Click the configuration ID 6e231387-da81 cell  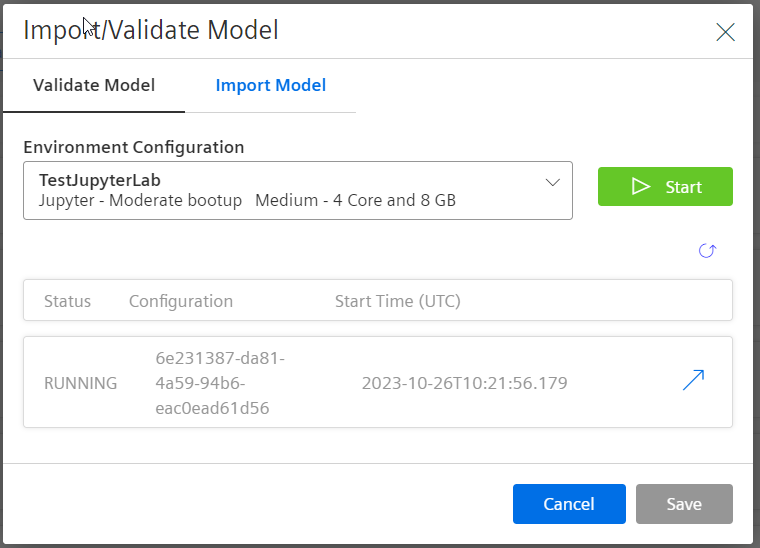click(220, 383)
